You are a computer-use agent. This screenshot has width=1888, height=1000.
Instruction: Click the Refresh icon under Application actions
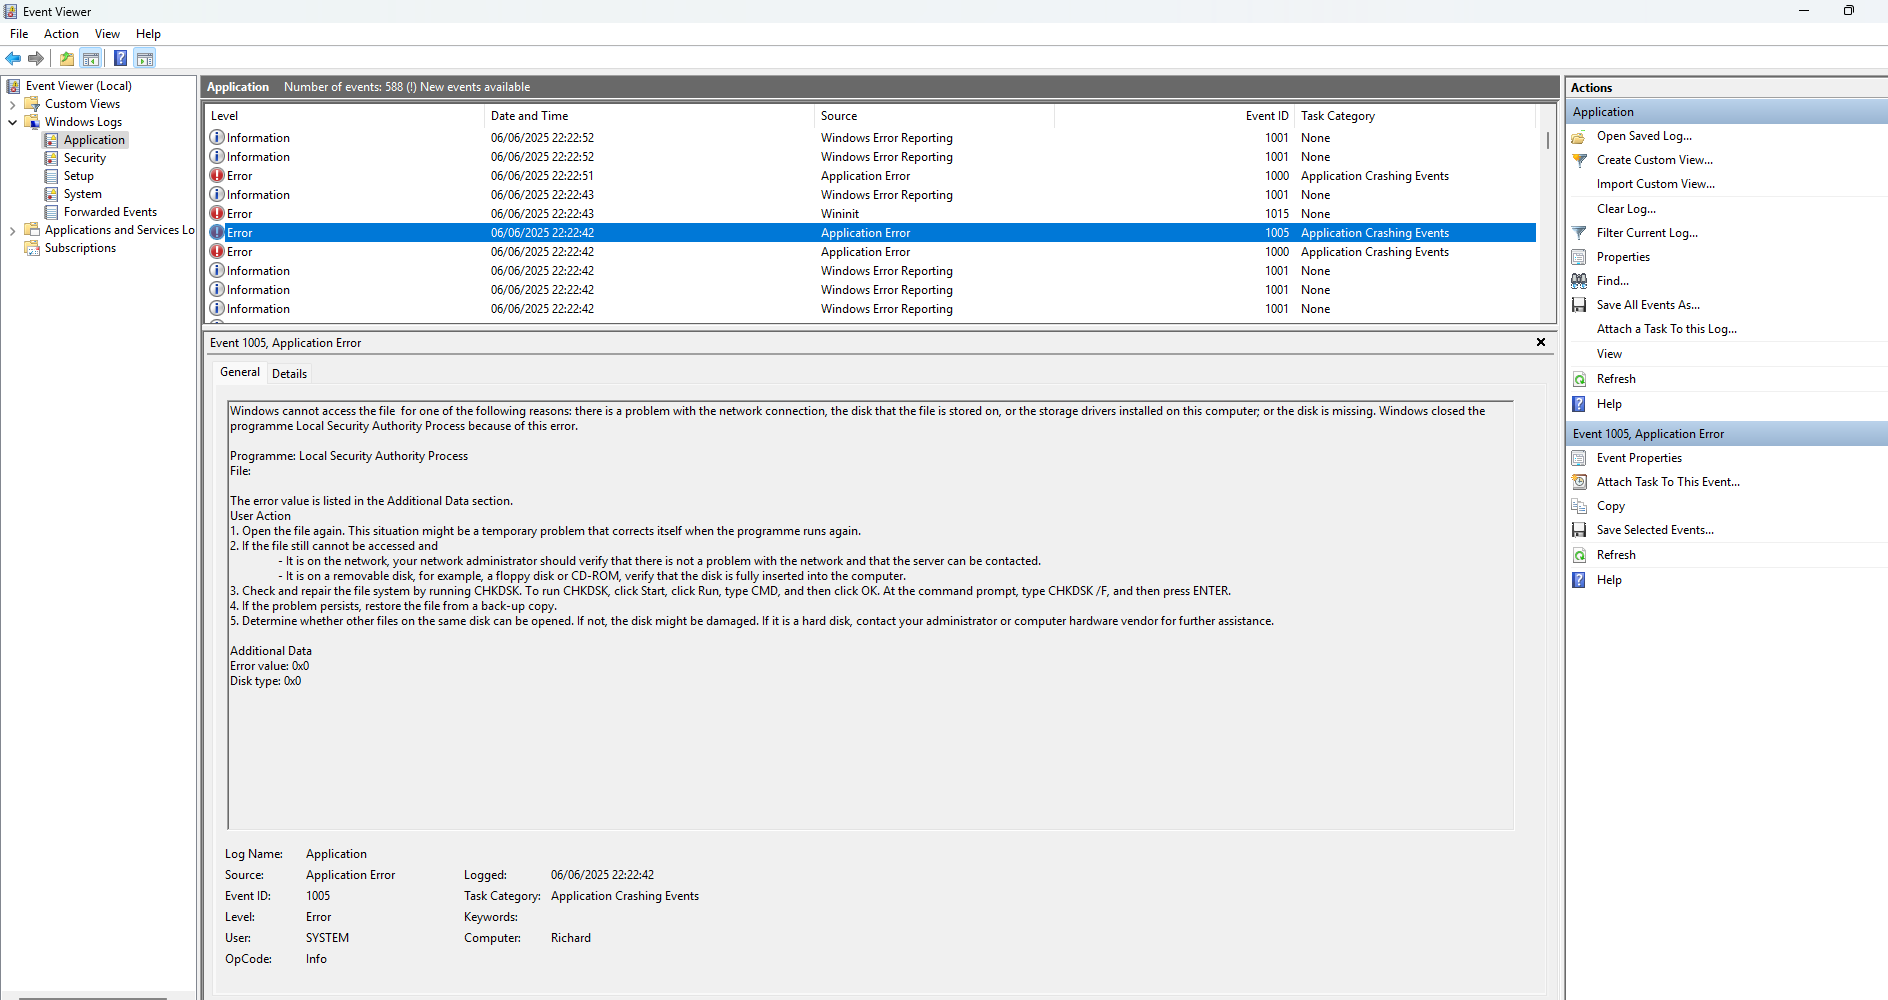pos(1579,379)
